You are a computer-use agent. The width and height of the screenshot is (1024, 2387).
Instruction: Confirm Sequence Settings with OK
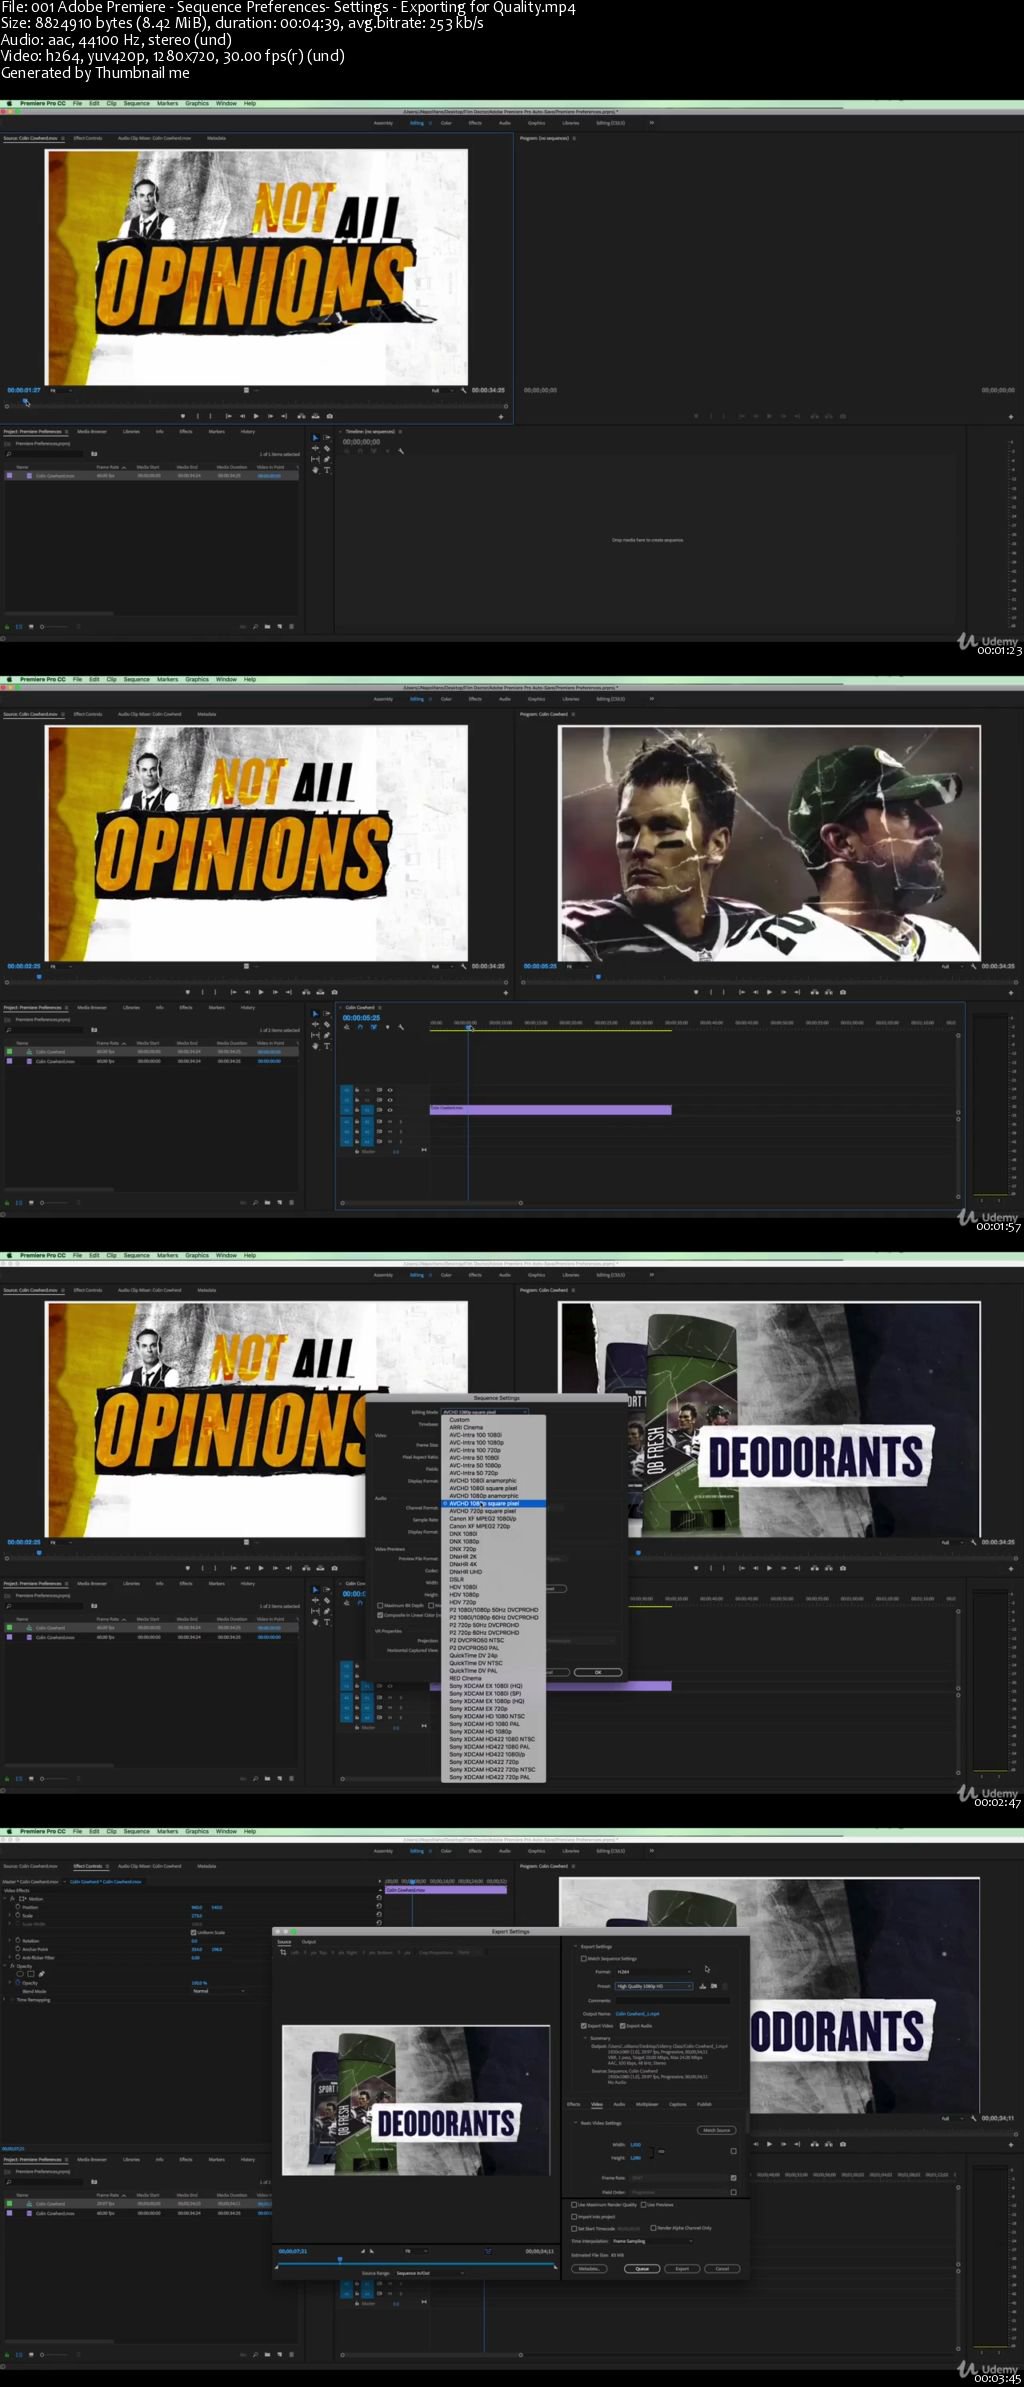coord(599,1672)
